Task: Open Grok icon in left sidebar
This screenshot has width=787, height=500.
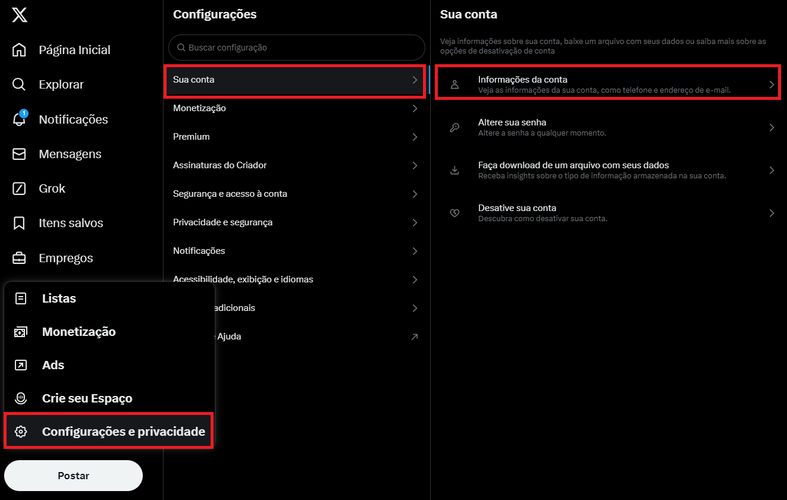Action: pos(19,188)
